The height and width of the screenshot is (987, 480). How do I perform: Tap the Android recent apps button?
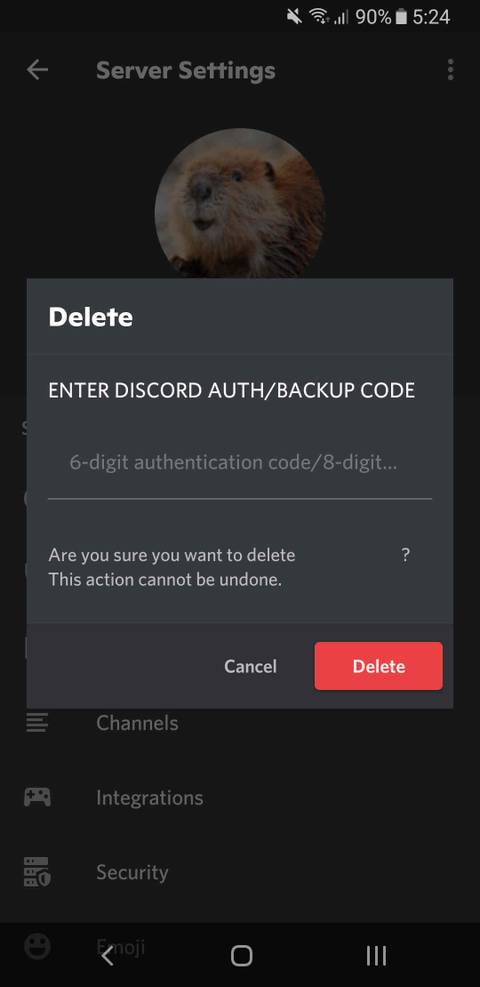tap(376, 956)
